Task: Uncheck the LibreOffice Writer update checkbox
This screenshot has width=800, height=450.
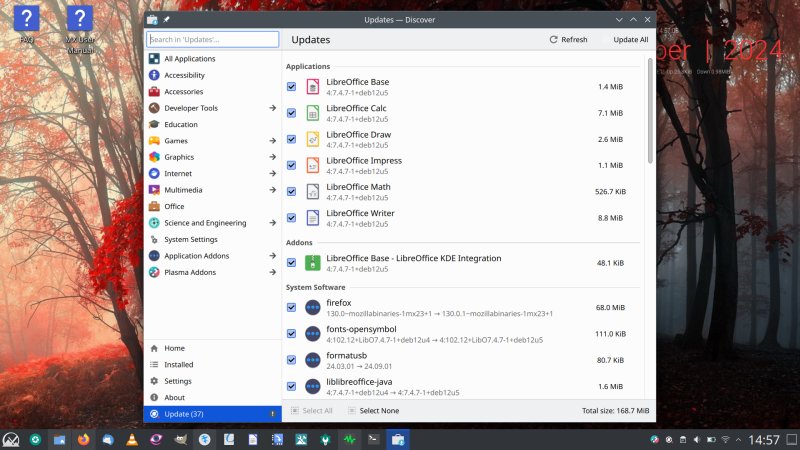Action: point(291,218)
